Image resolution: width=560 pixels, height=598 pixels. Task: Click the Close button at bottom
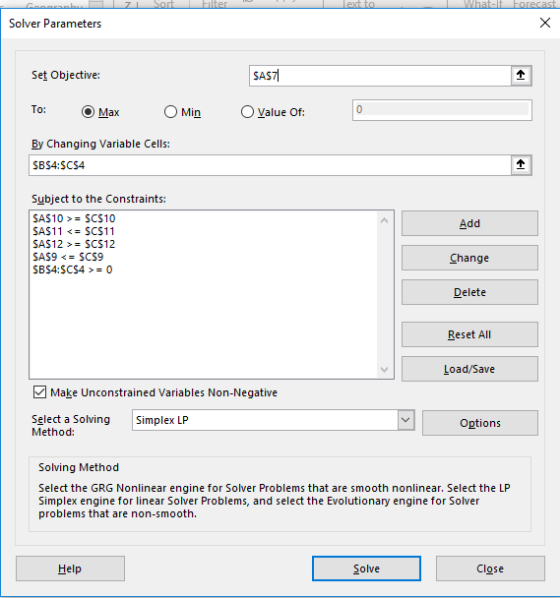[x=490, y=569]
